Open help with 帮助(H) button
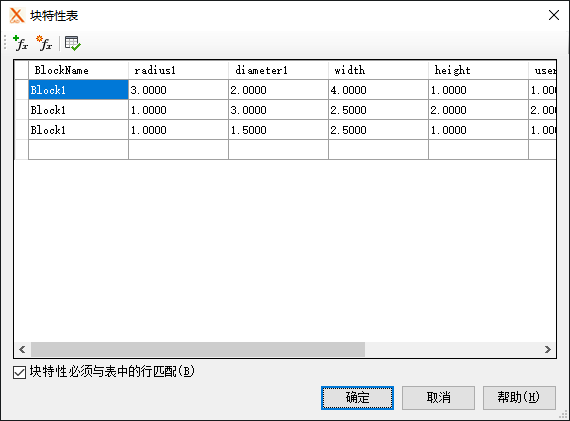This screenshot has width=570, height=421. click(519, 398)
